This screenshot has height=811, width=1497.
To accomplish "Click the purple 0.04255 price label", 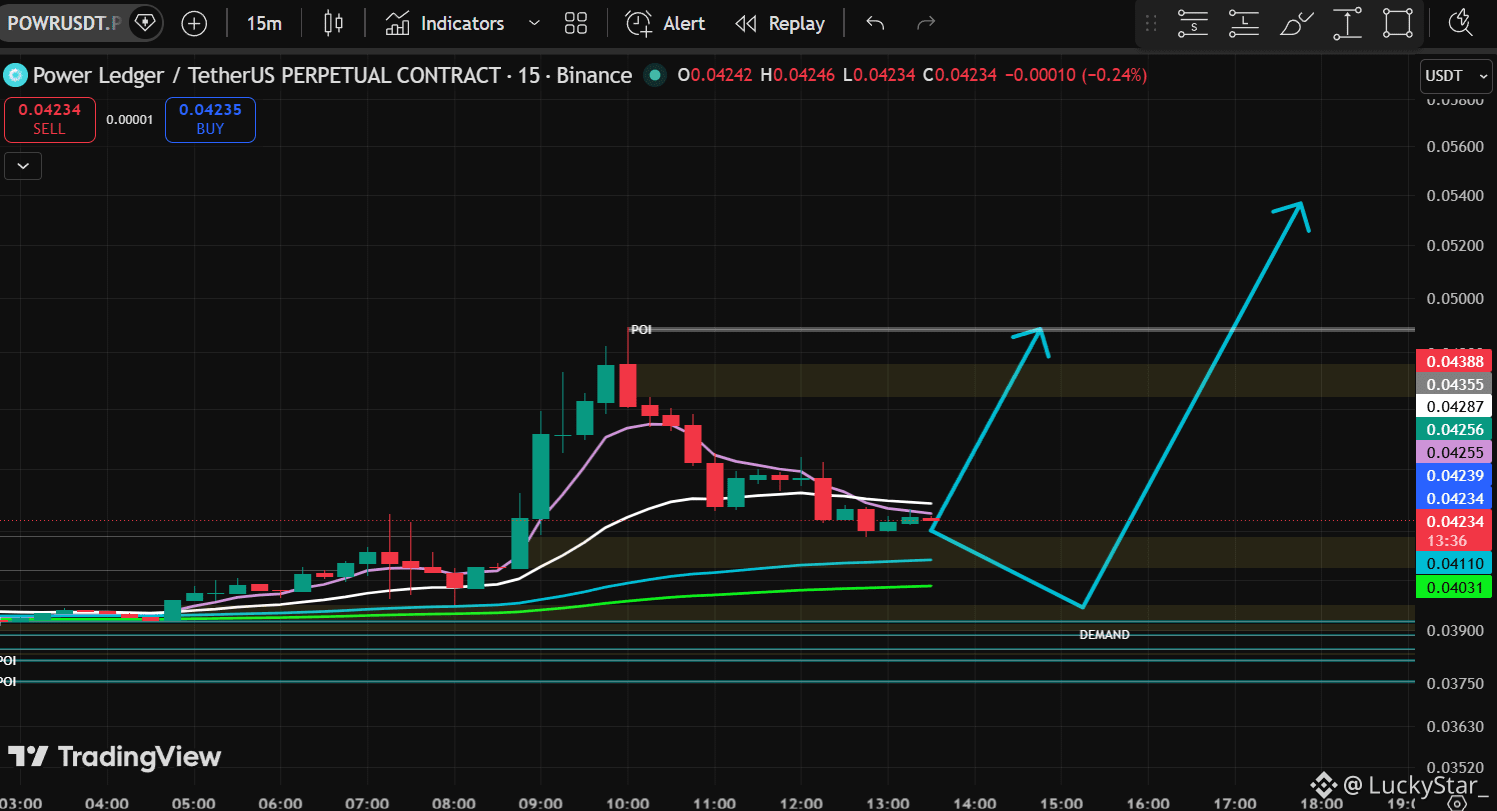I will (x=1455, y=452).
